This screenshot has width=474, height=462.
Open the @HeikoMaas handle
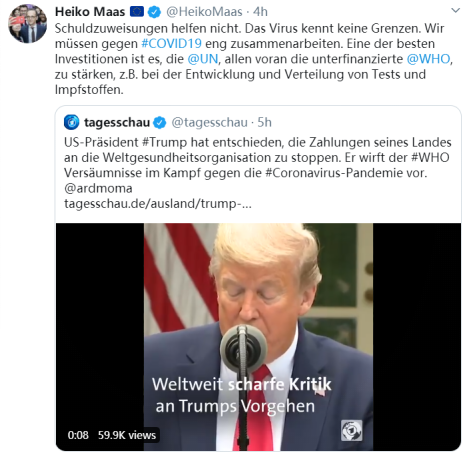point(204,12)
